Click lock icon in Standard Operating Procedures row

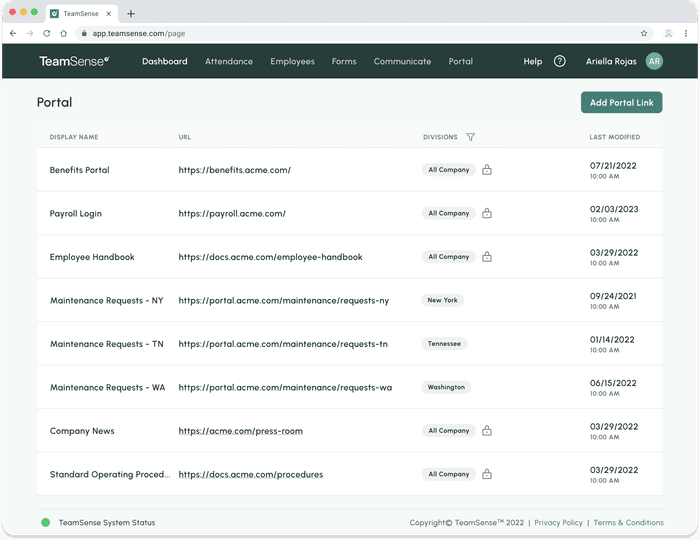click(487, 474)
